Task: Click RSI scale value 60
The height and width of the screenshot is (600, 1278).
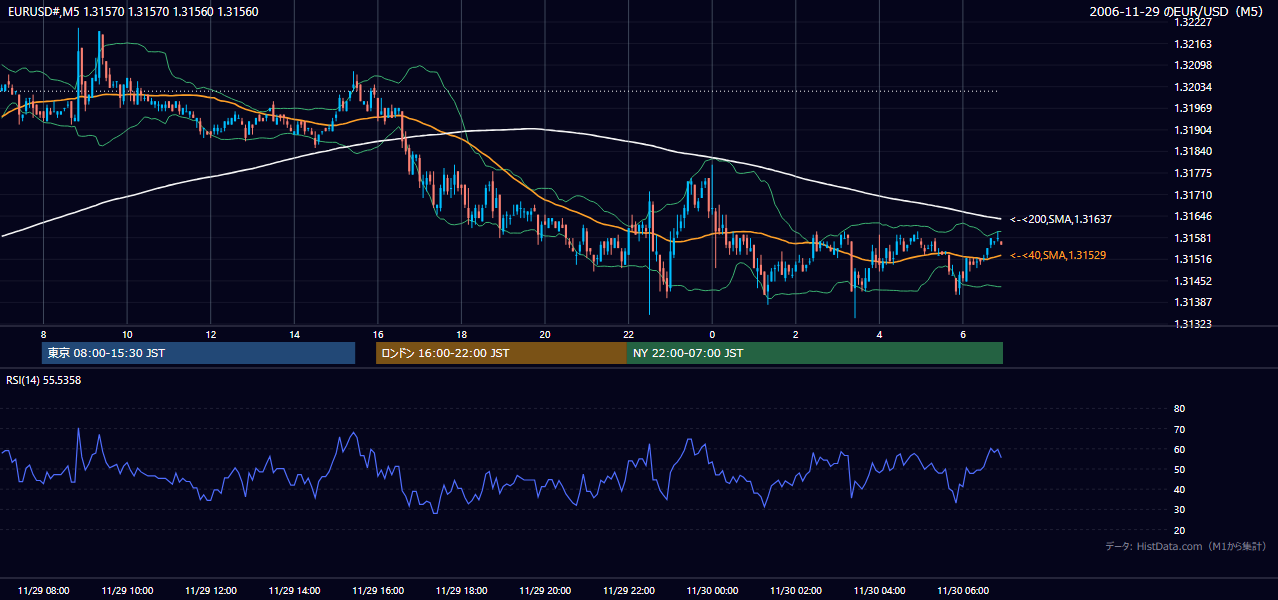Action: 1179,449
